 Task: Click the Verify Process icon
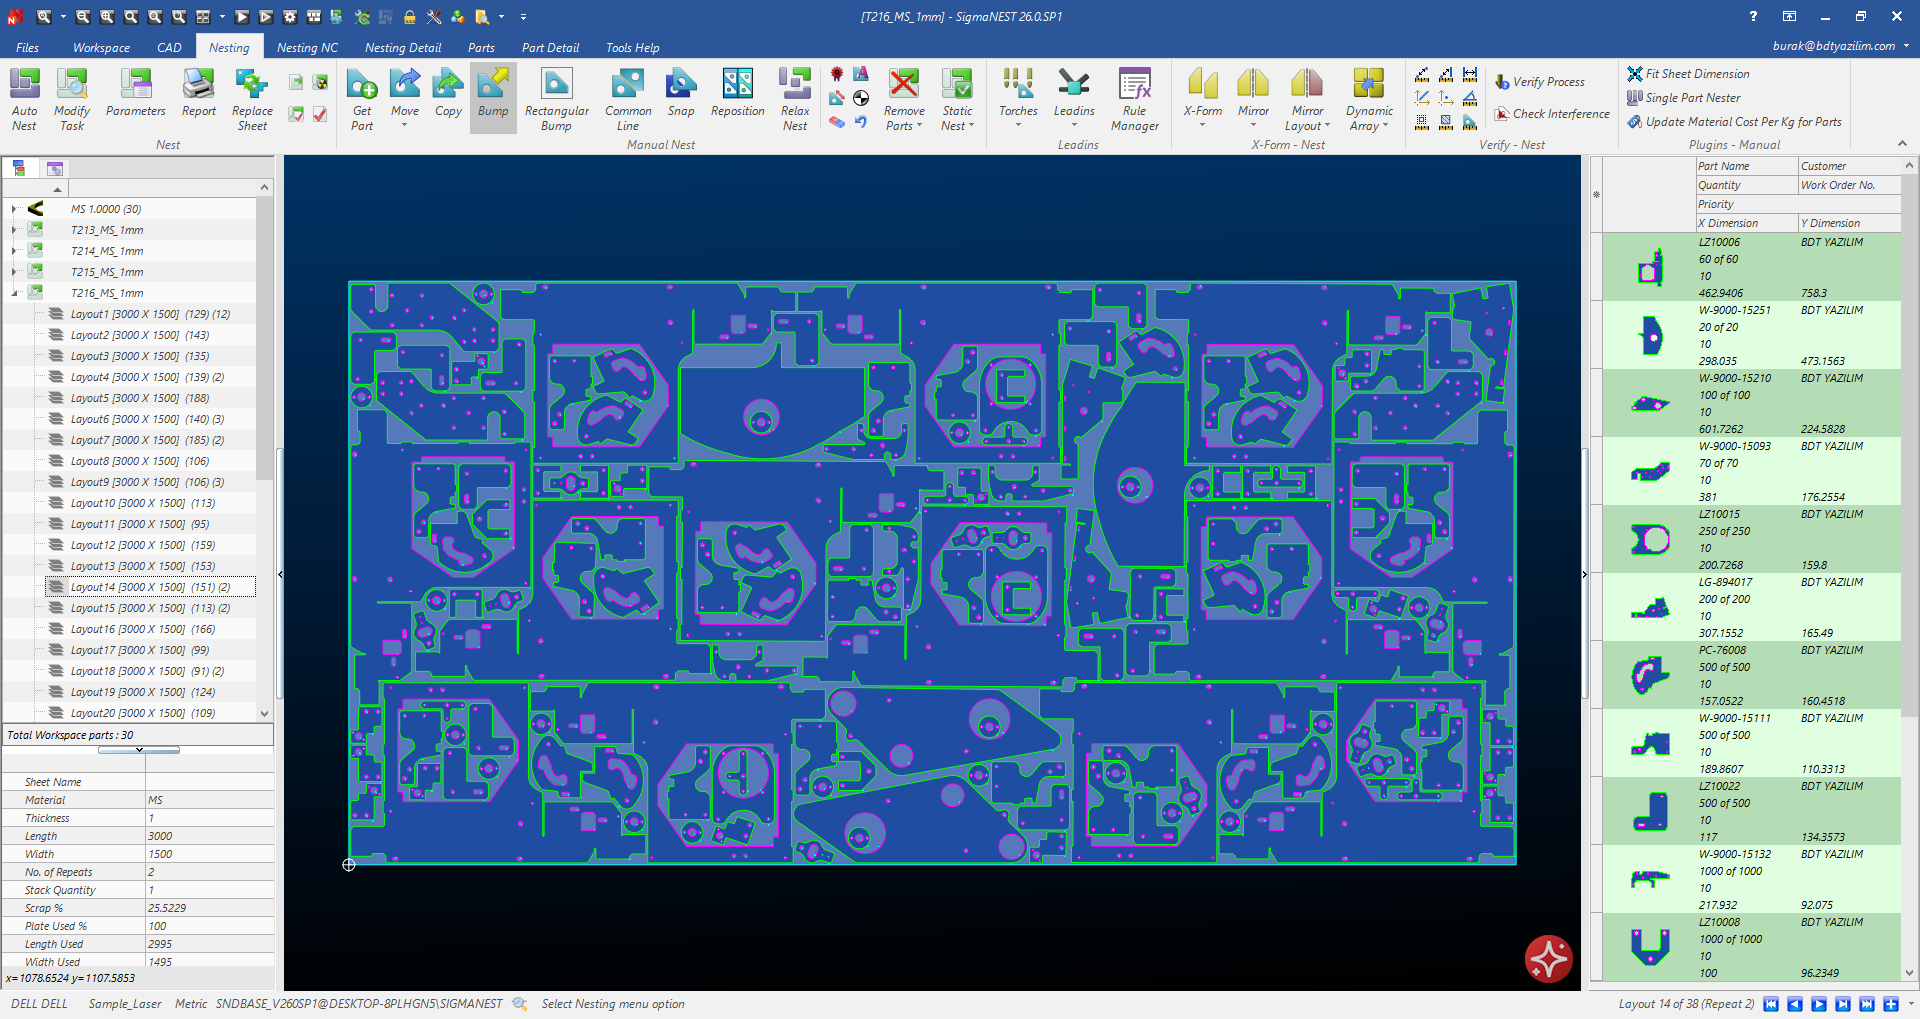1502,82
